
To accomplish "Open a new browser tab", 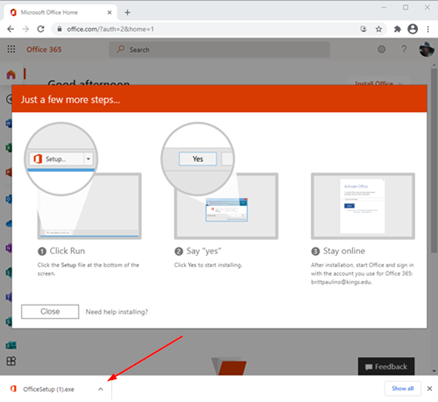I will [127, 13].
